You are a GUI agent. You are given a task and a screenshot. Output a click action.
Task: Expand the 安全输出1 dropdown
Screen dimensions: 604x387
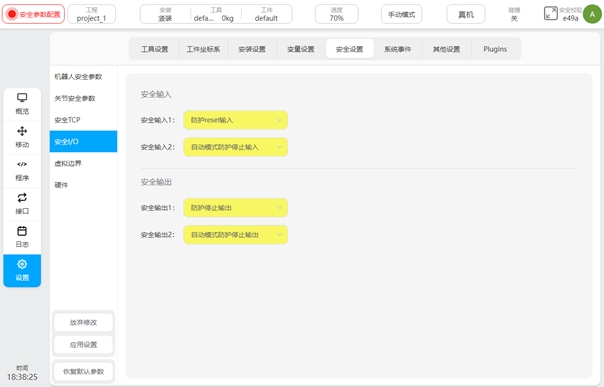pos(235,208)
